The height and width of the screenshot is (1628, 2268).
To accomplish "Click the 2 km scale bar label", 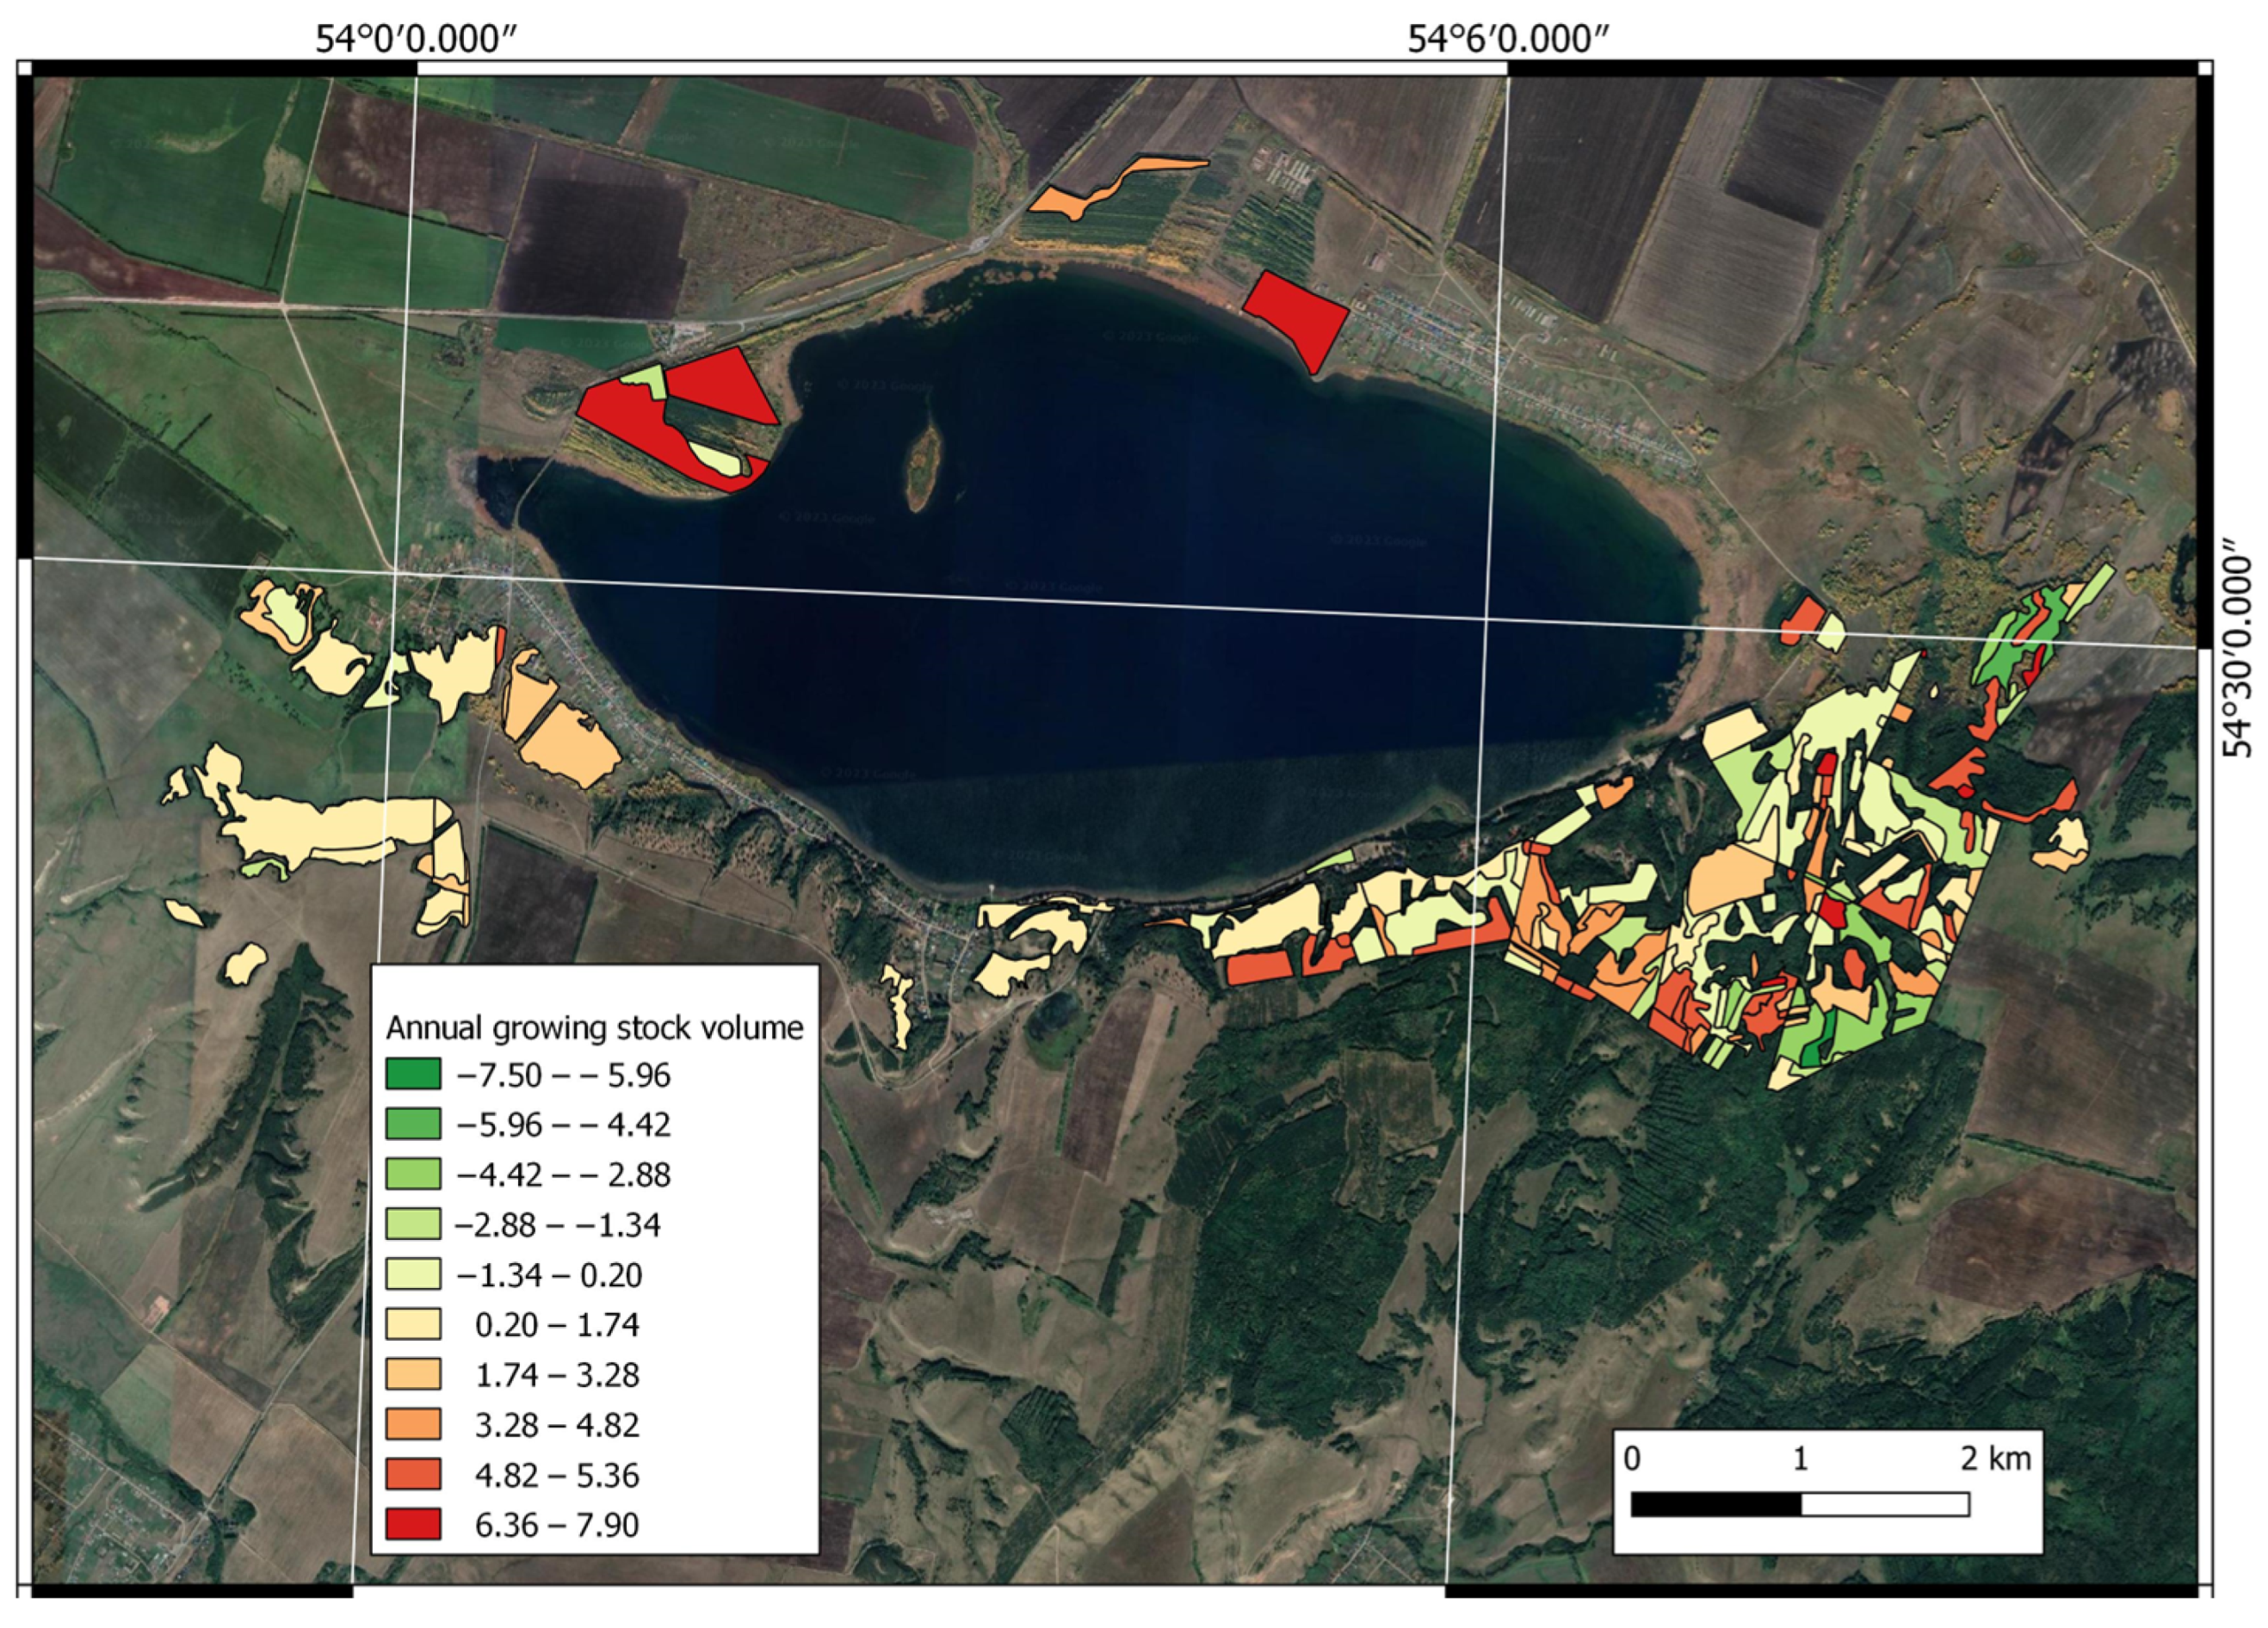I will click(x=1995, y=1459).
